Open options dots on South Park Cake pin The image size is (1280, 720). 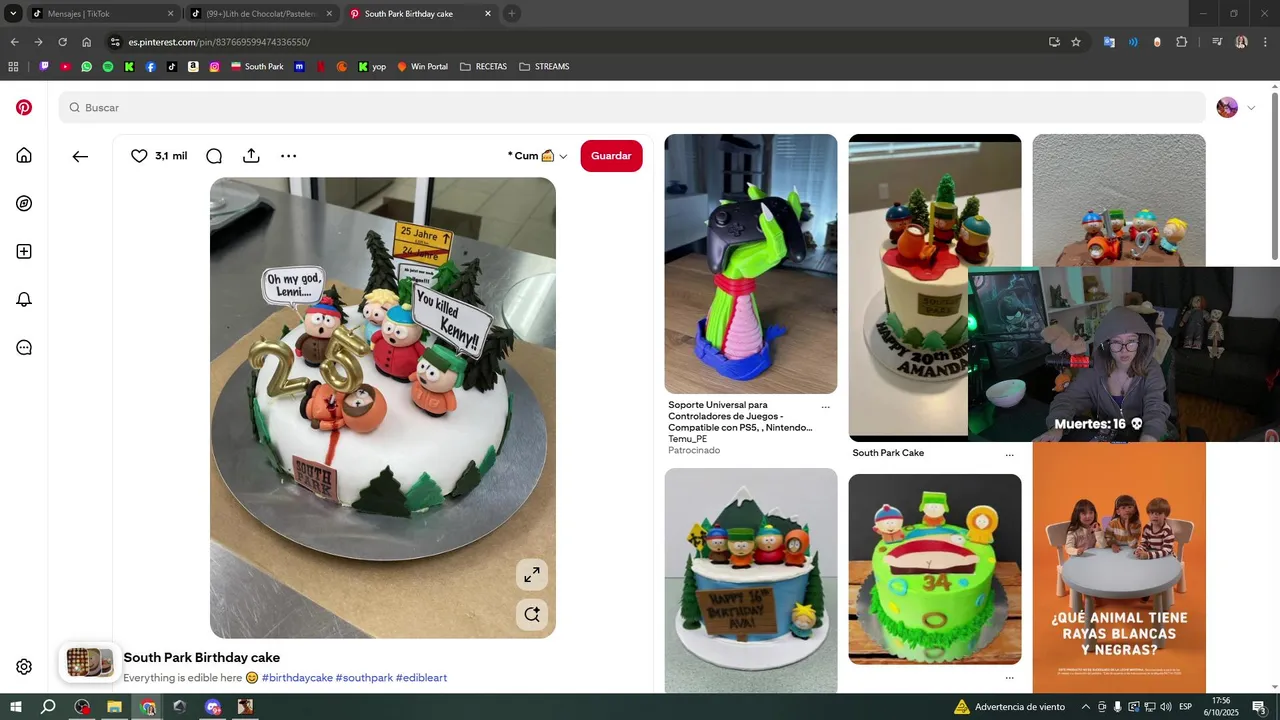click(x=1009, y=454)
